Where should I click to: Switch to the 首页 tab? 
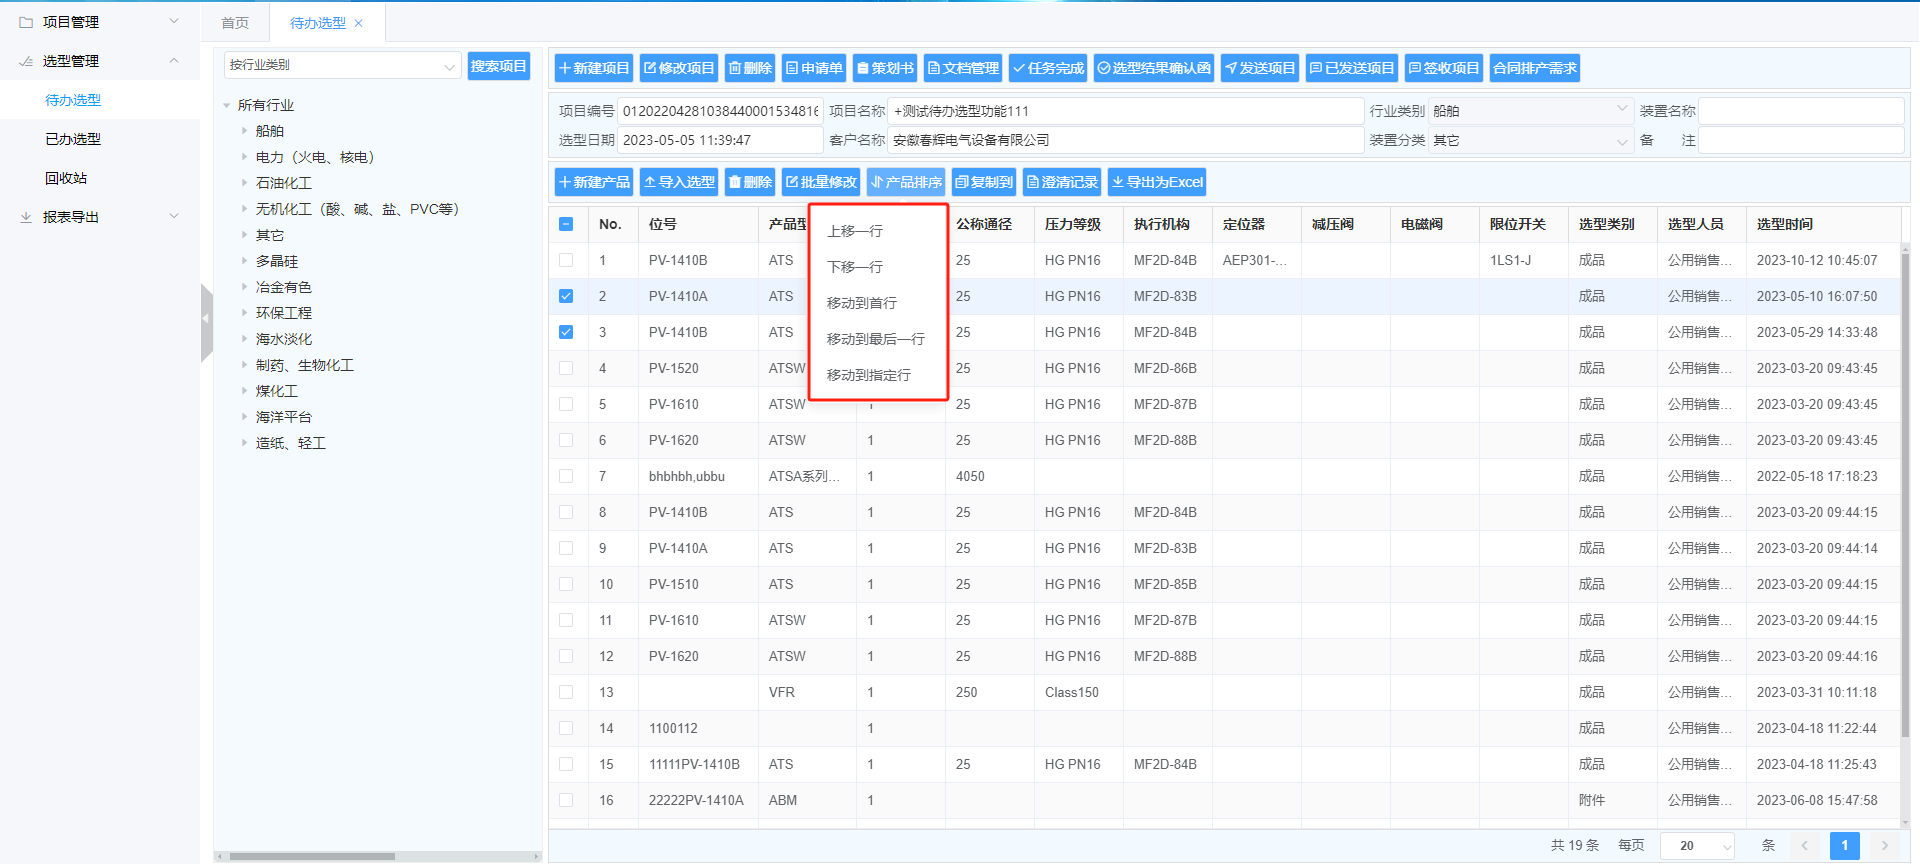(x=235, y=23)
